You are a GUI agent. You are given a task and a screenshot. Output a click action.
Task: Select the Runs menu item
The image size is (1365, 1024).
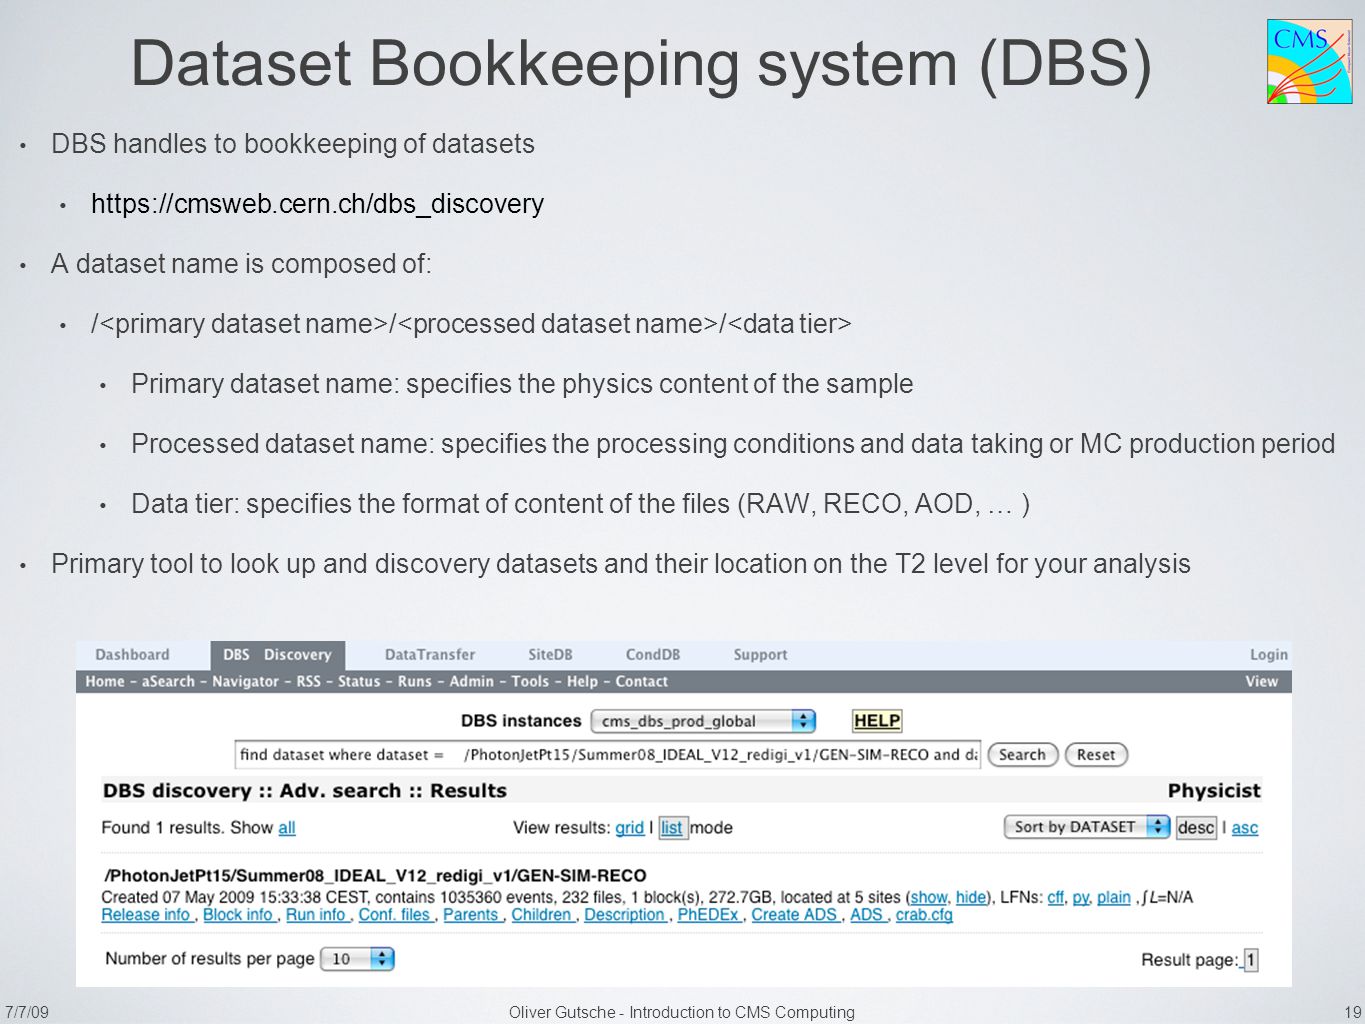point(414,682)
